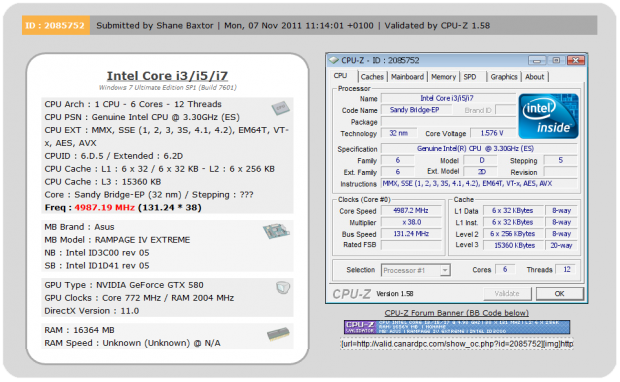The height and width of the screenshot is (382, 620).
Task: Click the CPU-Z title bar app icon
Action: click(x=334, y=60)
